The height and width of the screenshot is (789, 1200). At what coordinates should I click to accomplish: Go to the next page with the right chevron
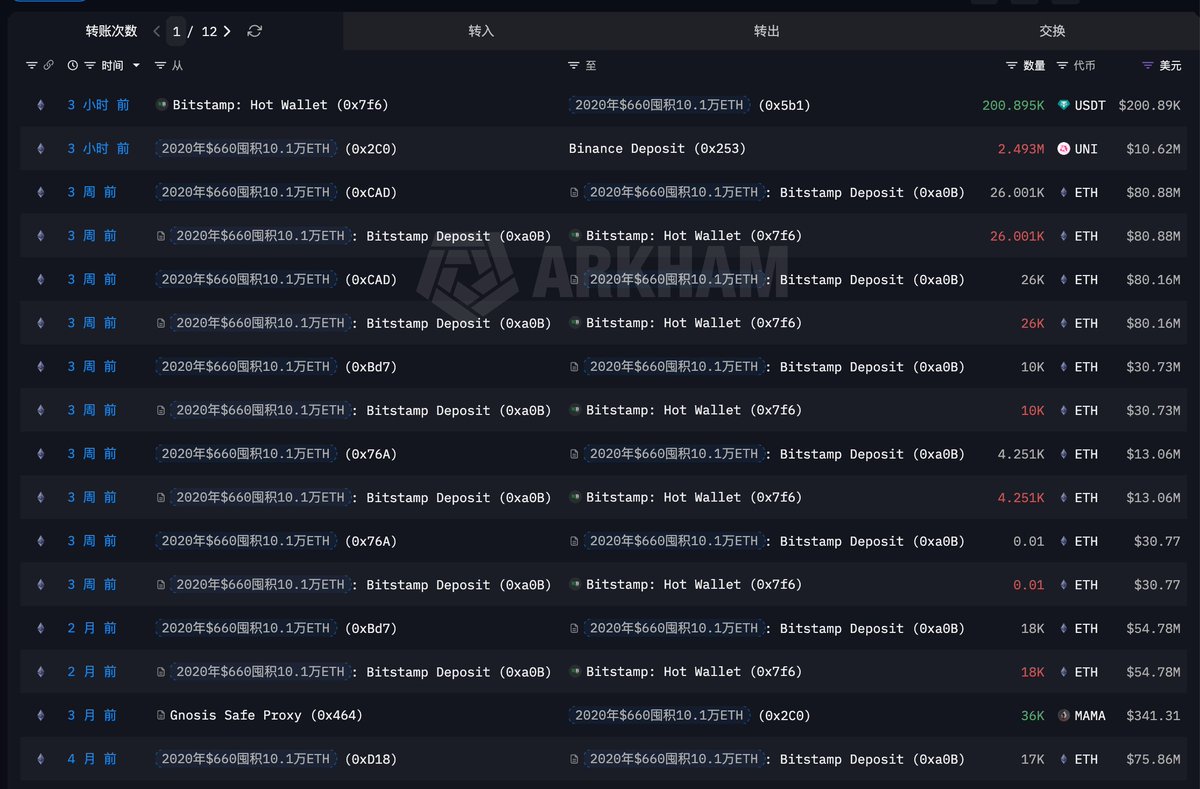coord(227,31)
